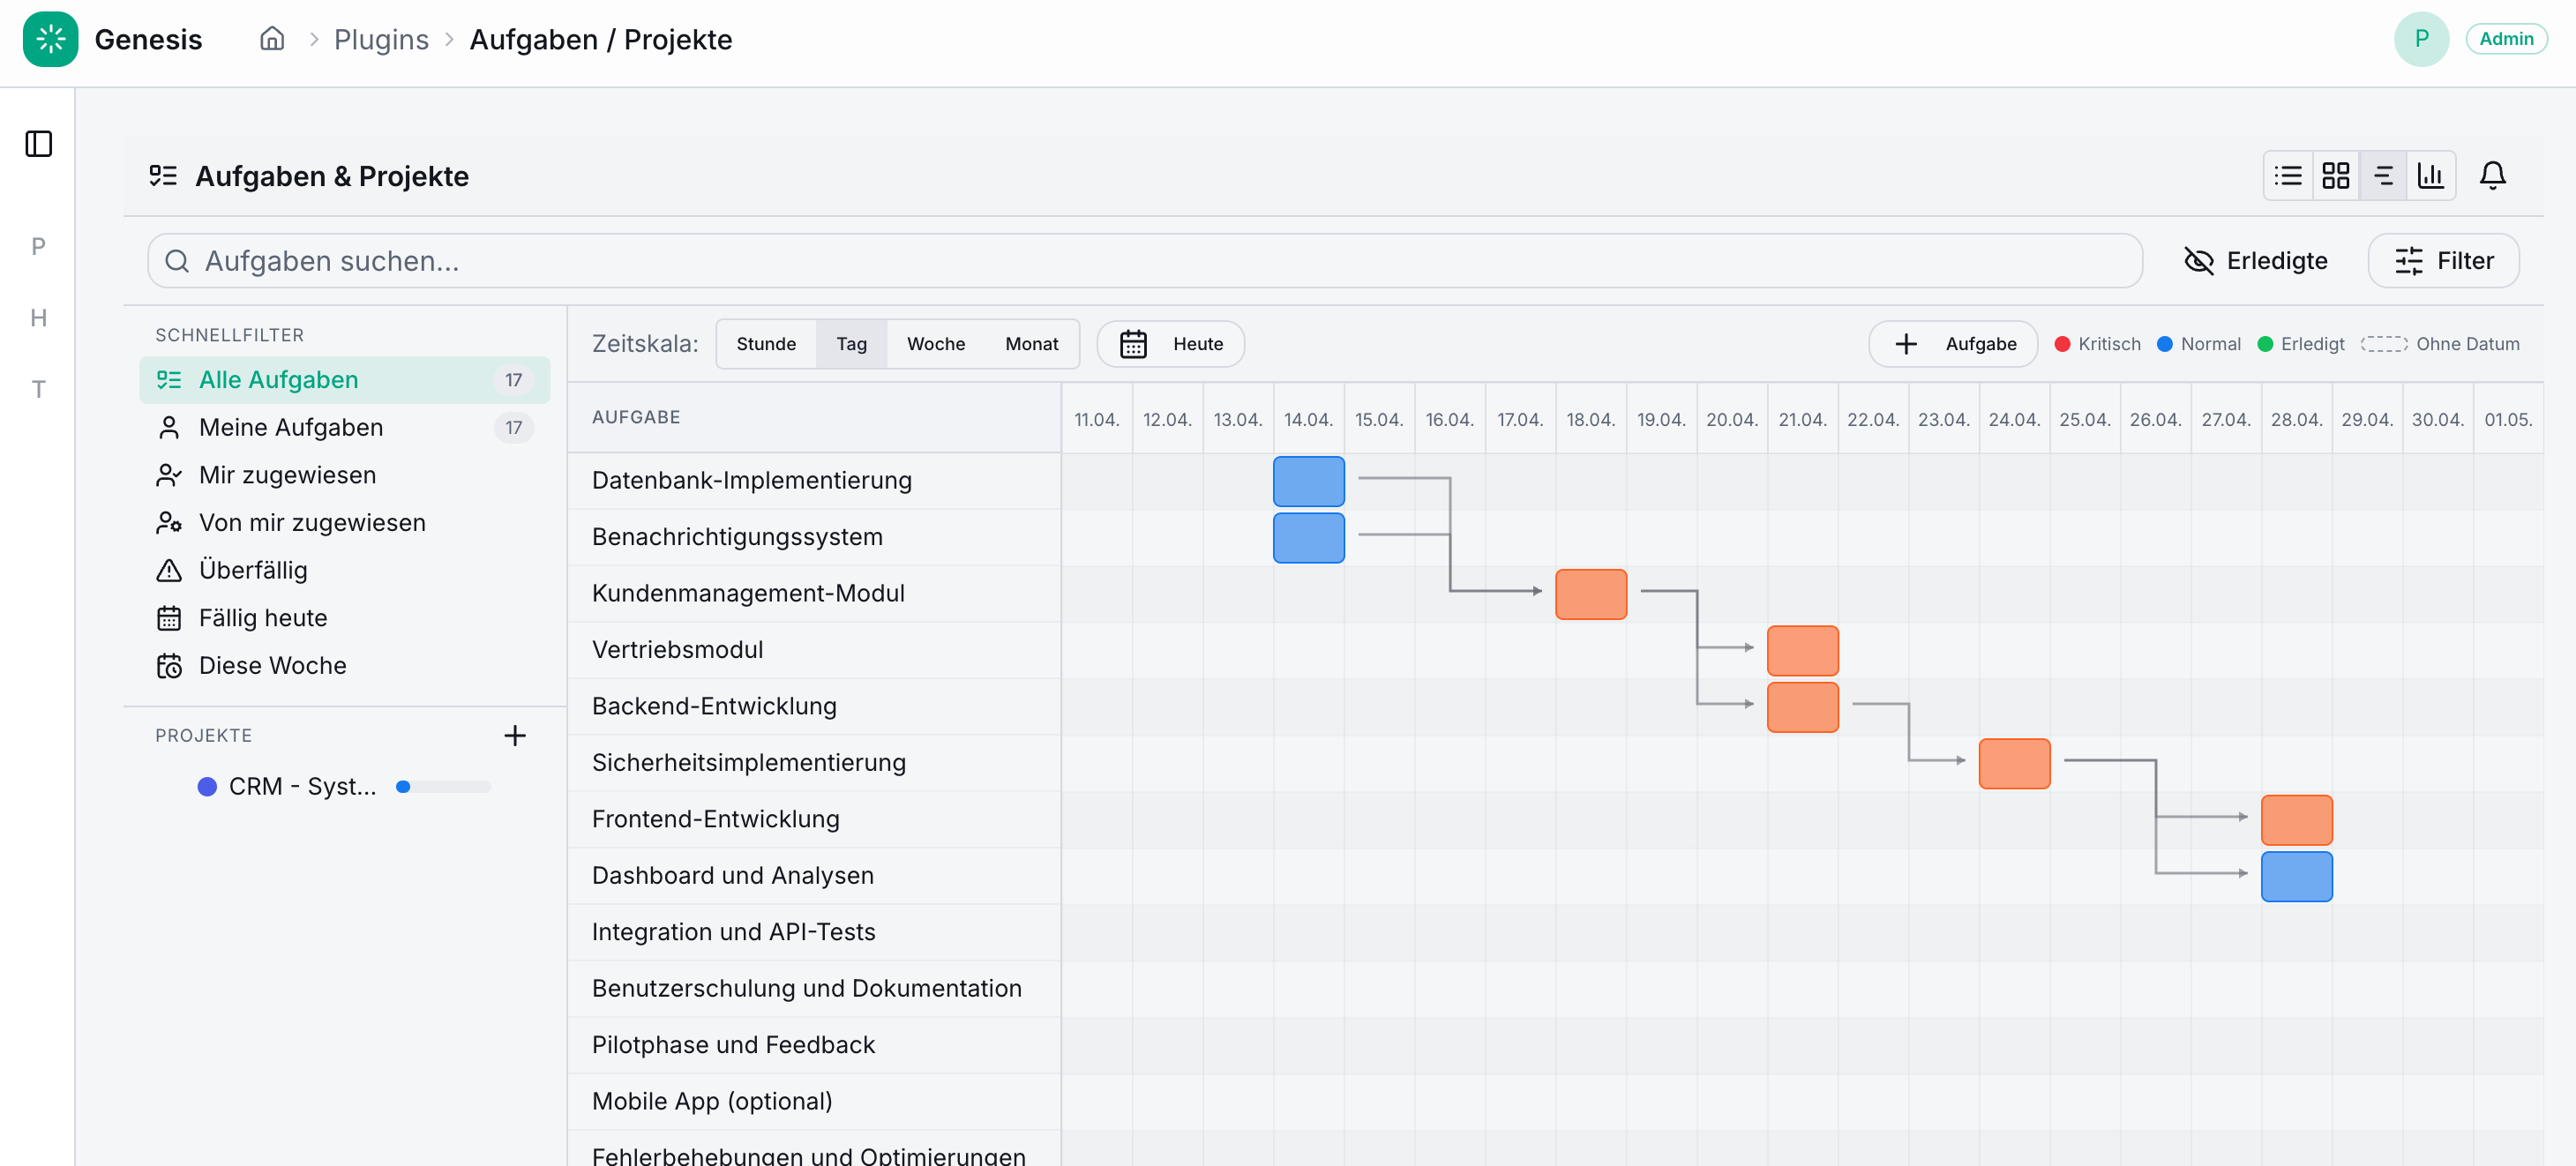
Task: Click the notifications bell icon
Action: coord(2492,175)
